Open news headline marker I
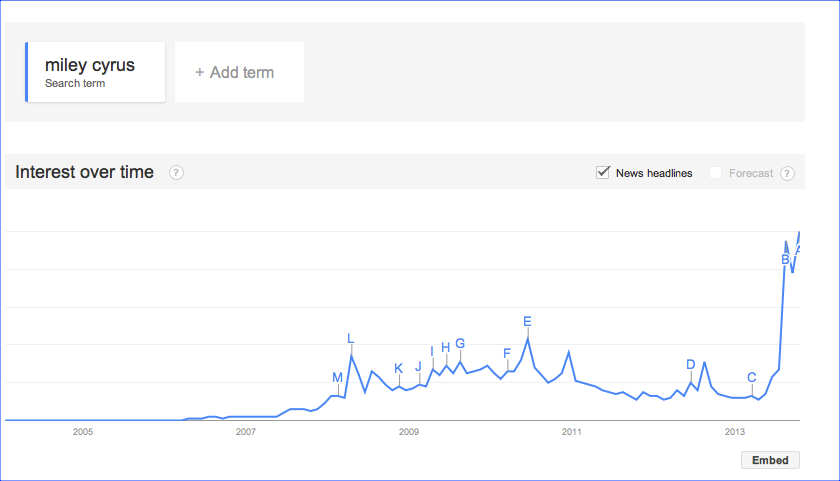 [x=432, y=351]
